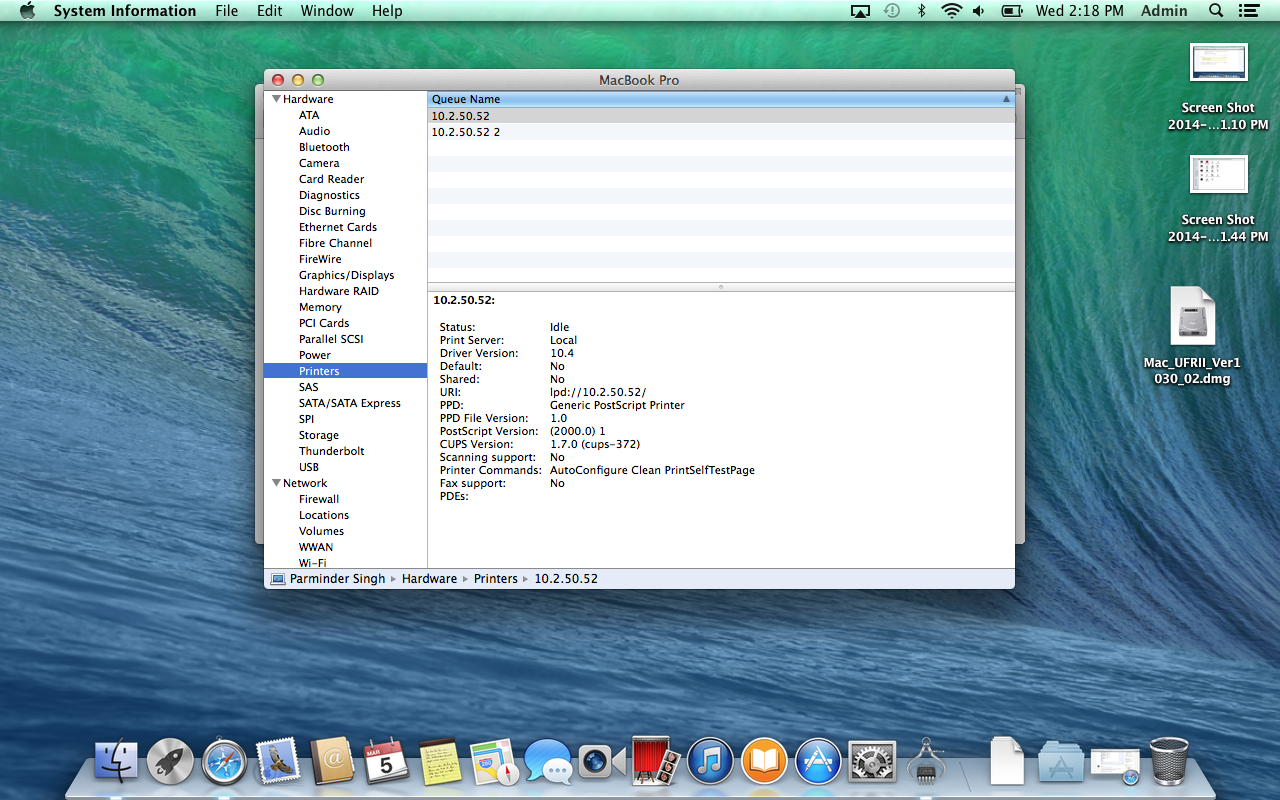Viewport: 1280px width, 800px height.
Task: Reverse sort with Queue Name arrow
Action: 1006,99
